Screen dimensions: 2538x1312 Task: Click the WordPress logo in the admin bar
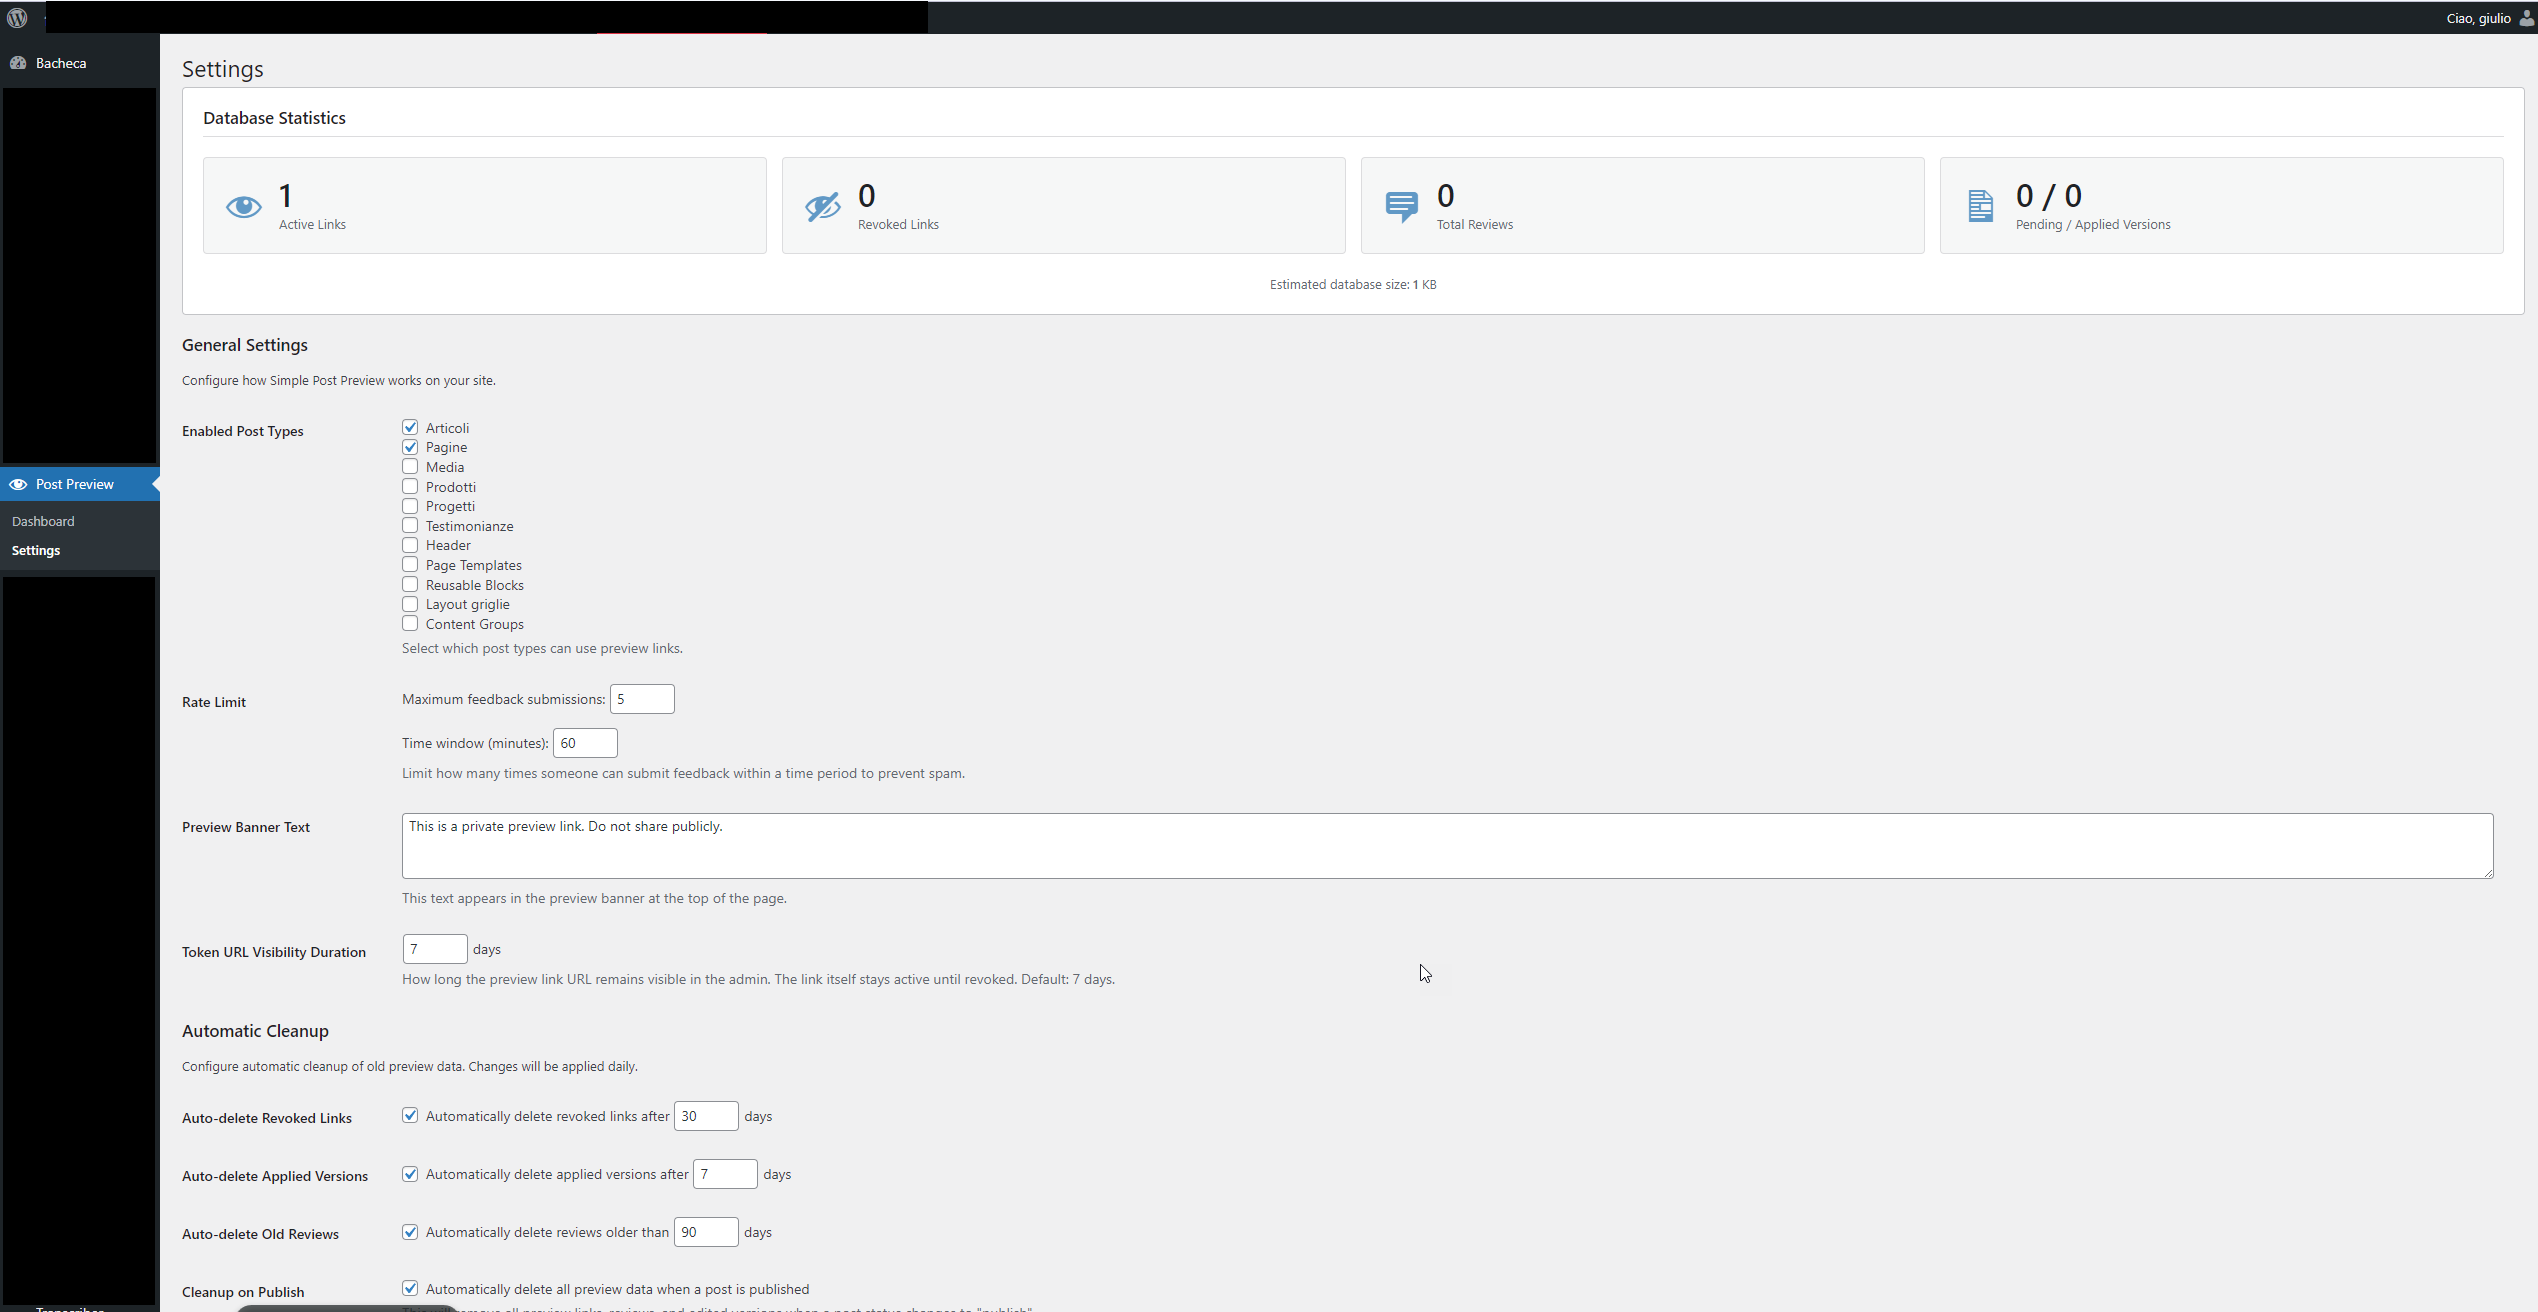point(18,17)
